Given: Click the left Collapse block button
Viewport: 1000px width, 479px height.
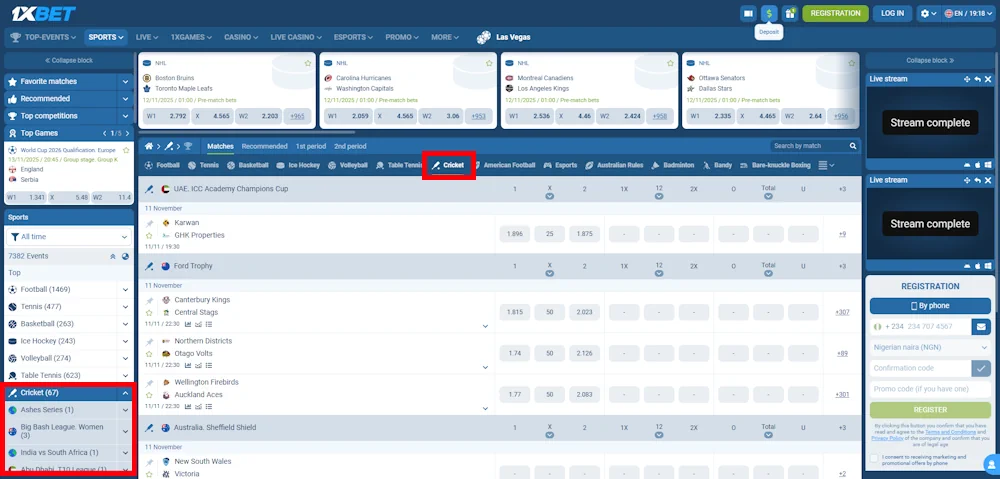Looking at the screenshot, I should click(68, 61).
